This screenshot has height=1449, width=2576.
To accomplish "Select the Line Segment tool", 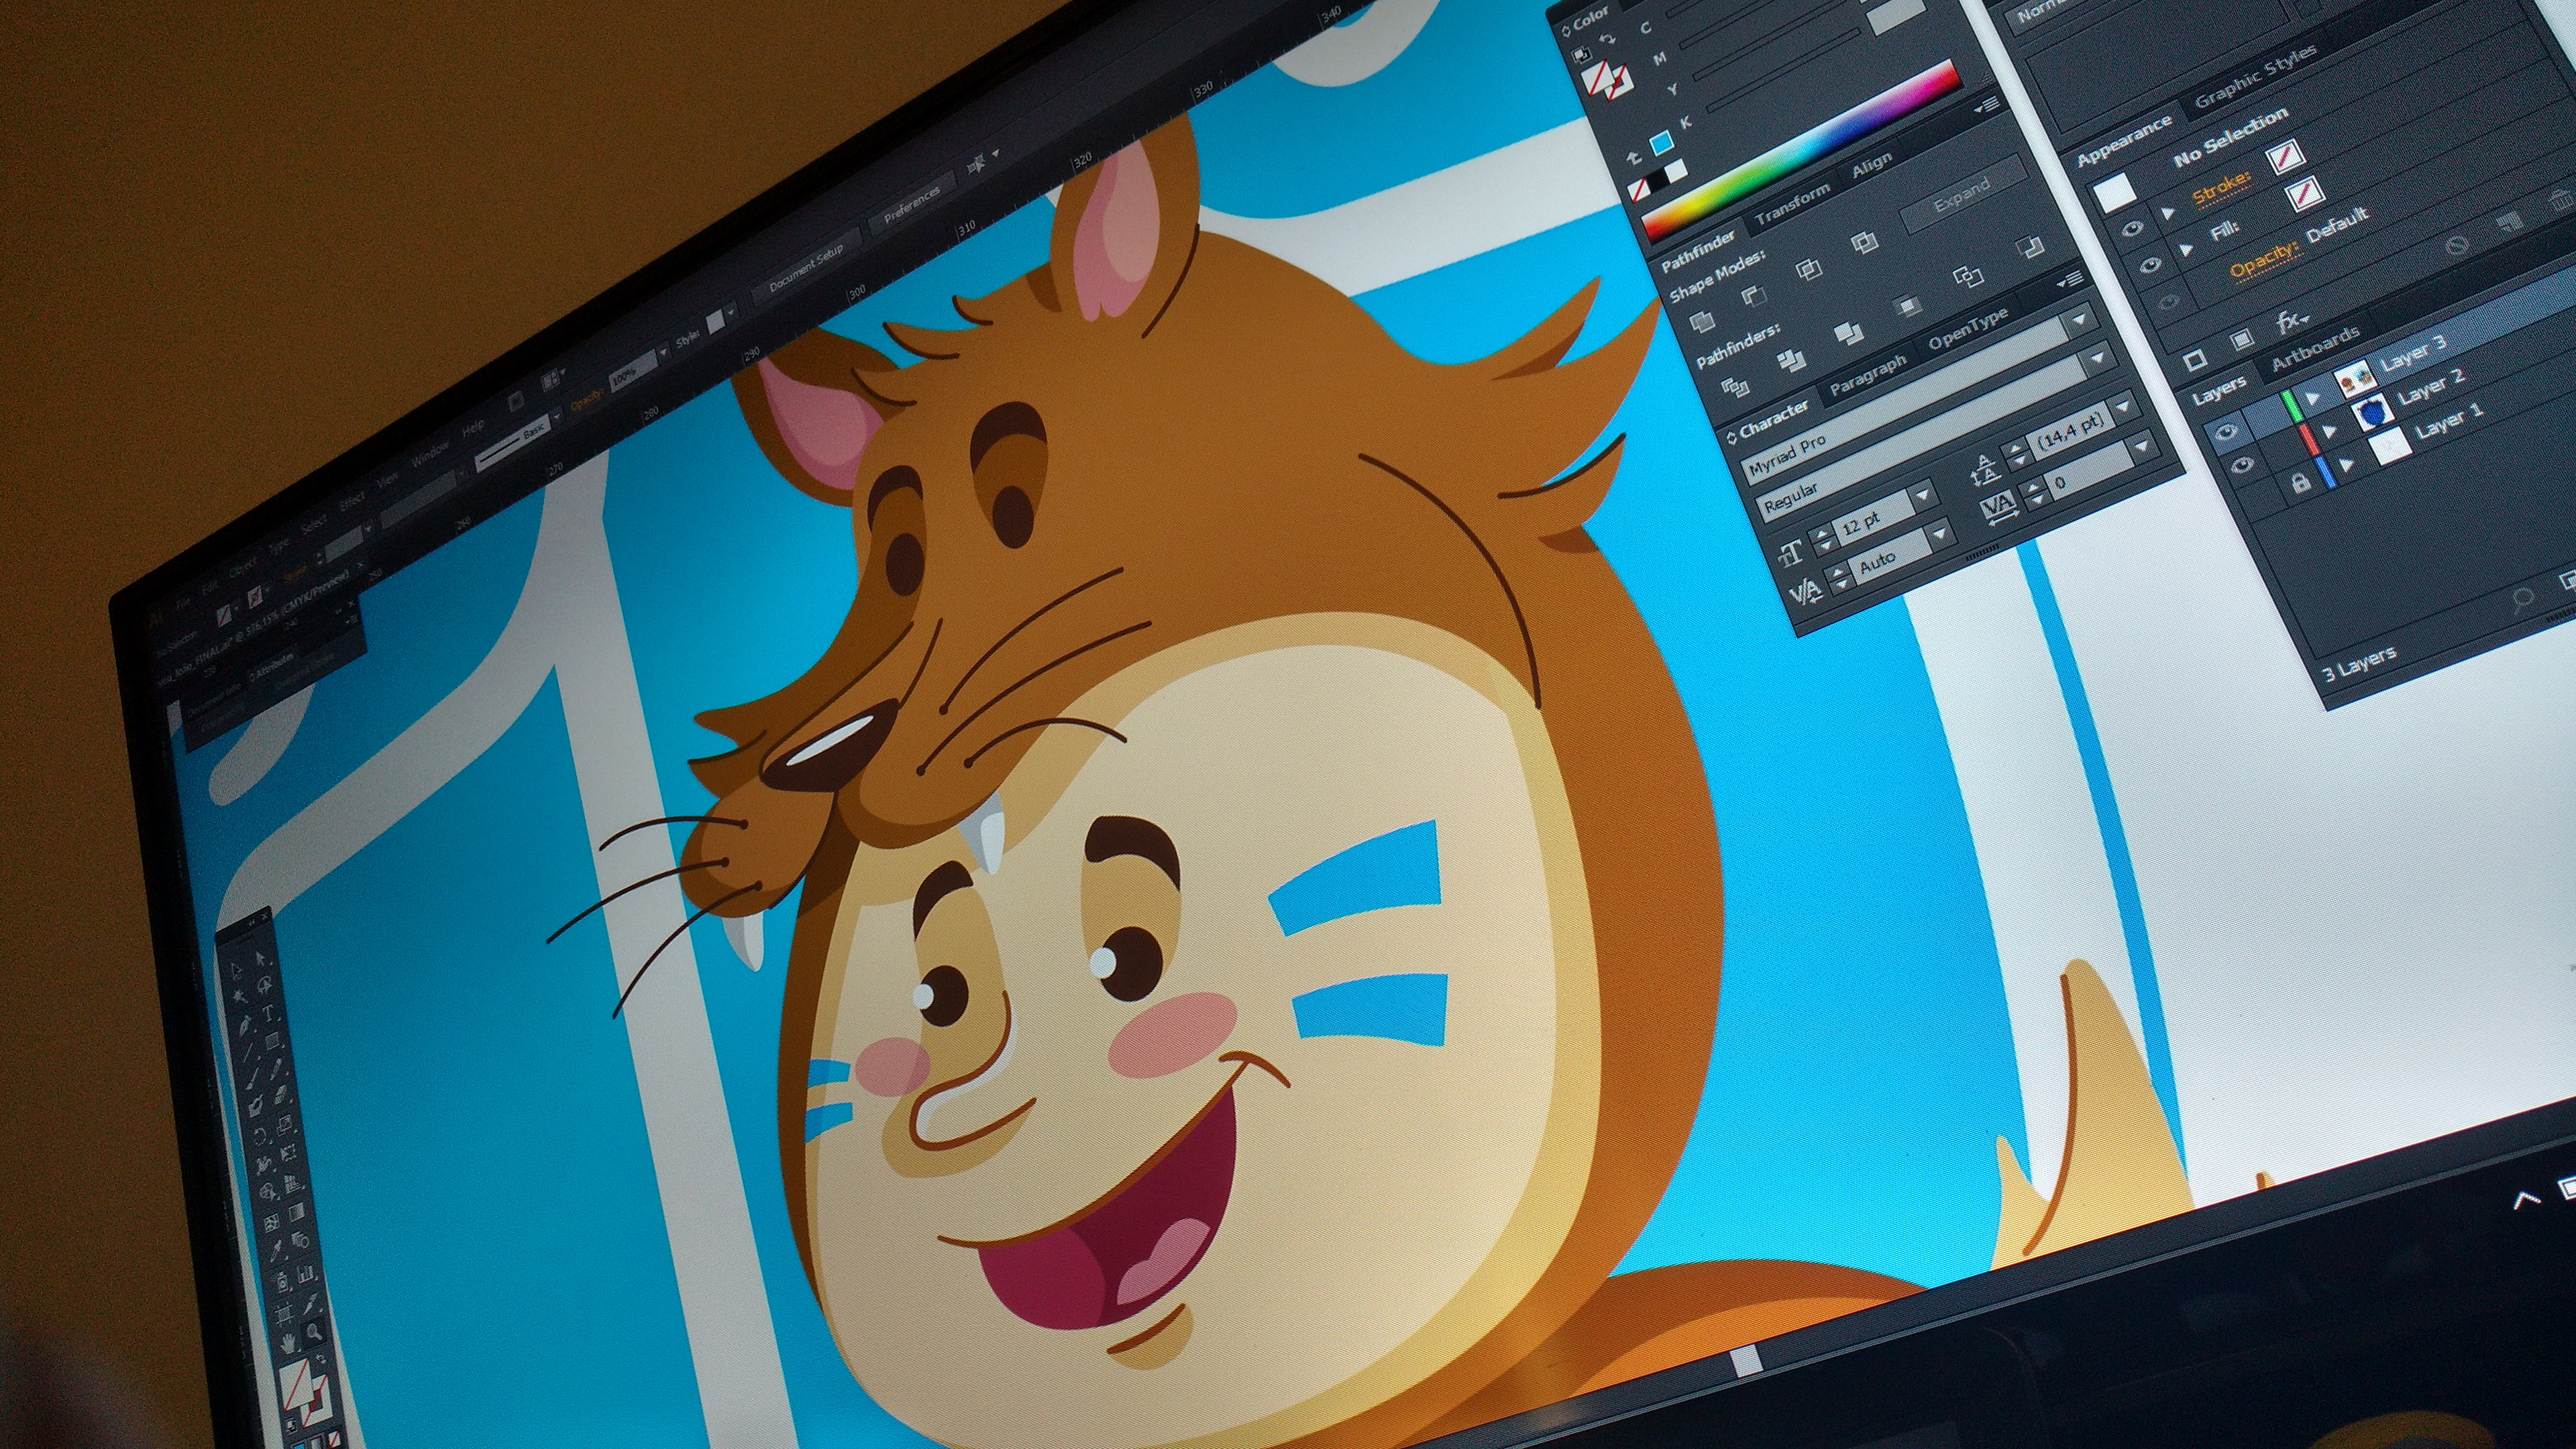I will [247, 1052].
